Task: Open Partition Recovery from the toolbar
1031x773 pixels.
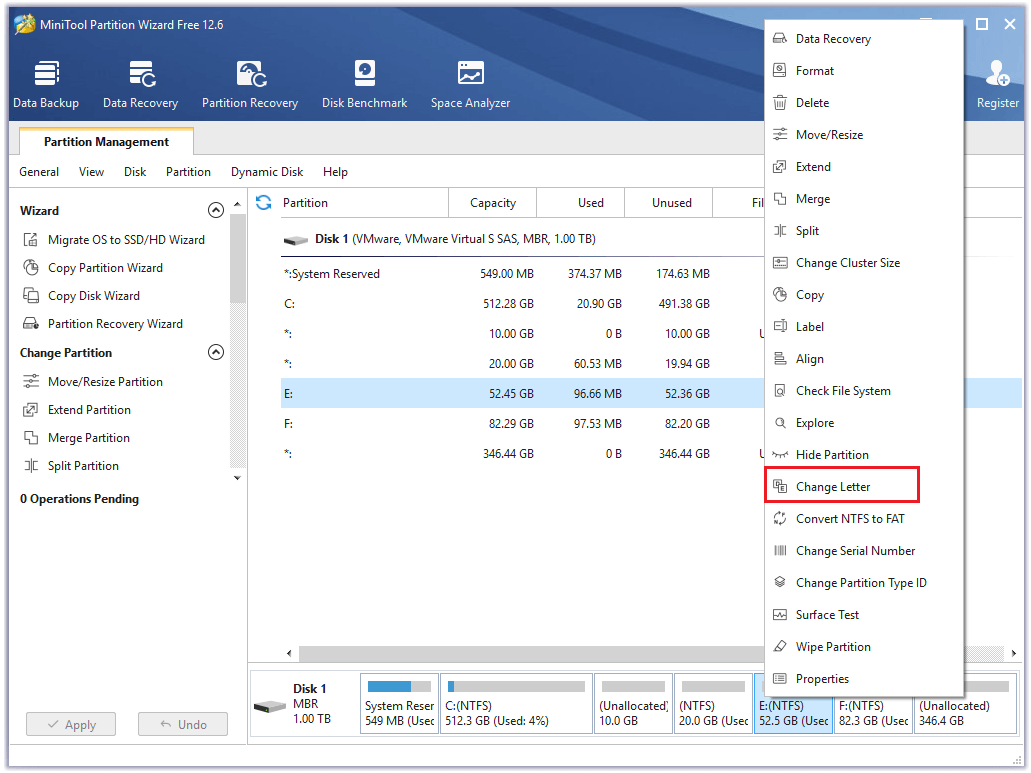Action: (250, 84)
